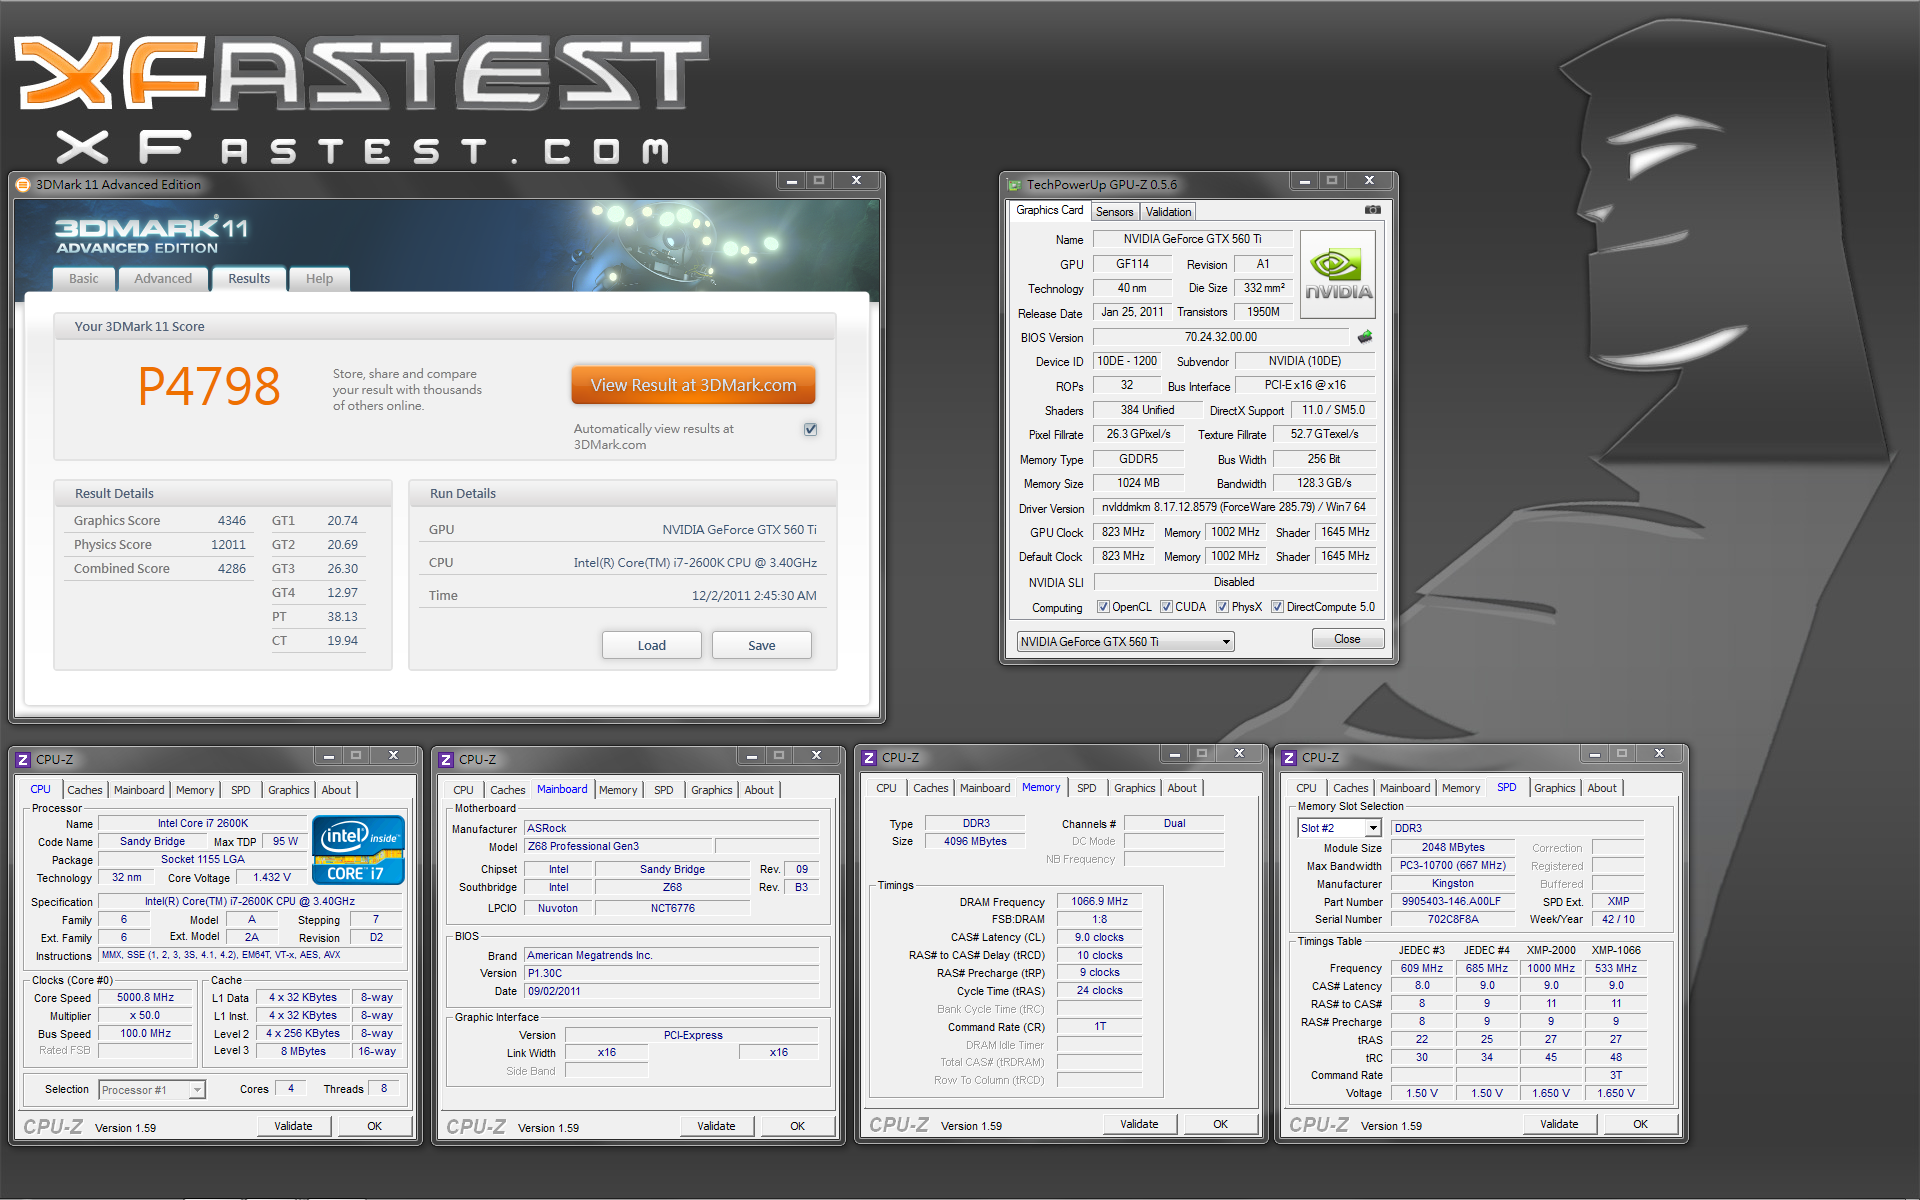Click the Part Number 9905403-146.A00LF field
The width and height of the screenshot is (1920, 1200).
1451,902
